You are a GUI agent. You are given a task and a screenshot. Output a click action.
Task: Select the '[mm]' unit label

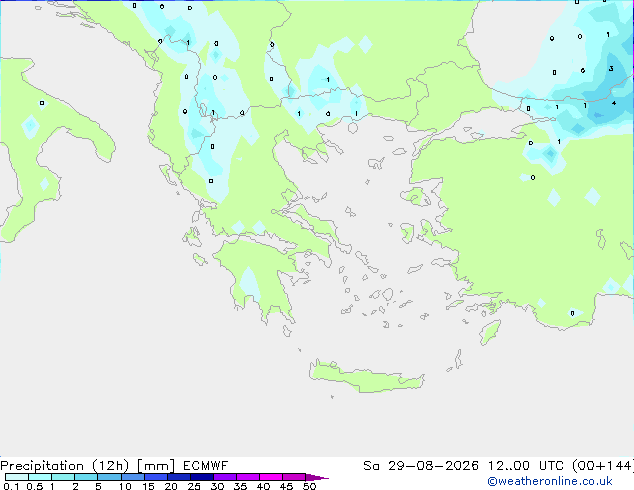[156, 466]
